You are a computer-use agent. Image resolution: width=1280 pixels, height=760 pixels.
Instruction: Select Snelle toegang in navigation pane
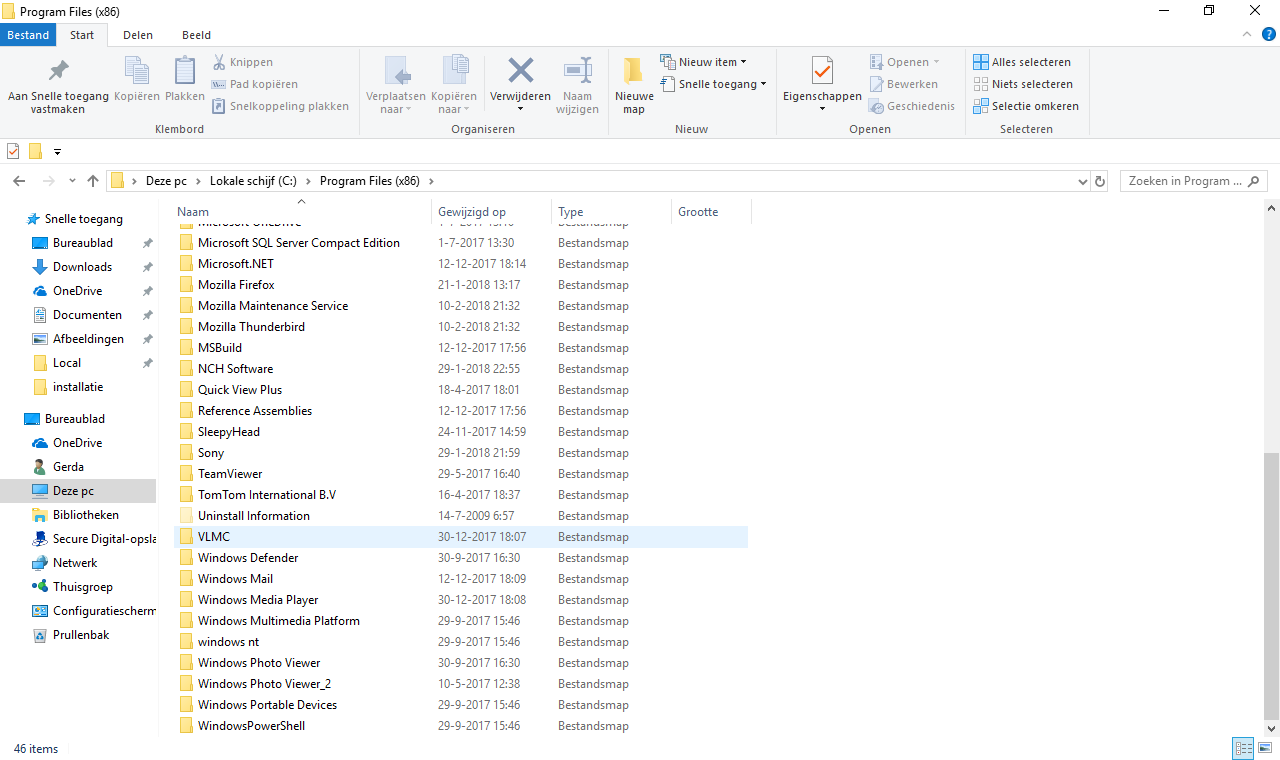(x=84, y=219)
